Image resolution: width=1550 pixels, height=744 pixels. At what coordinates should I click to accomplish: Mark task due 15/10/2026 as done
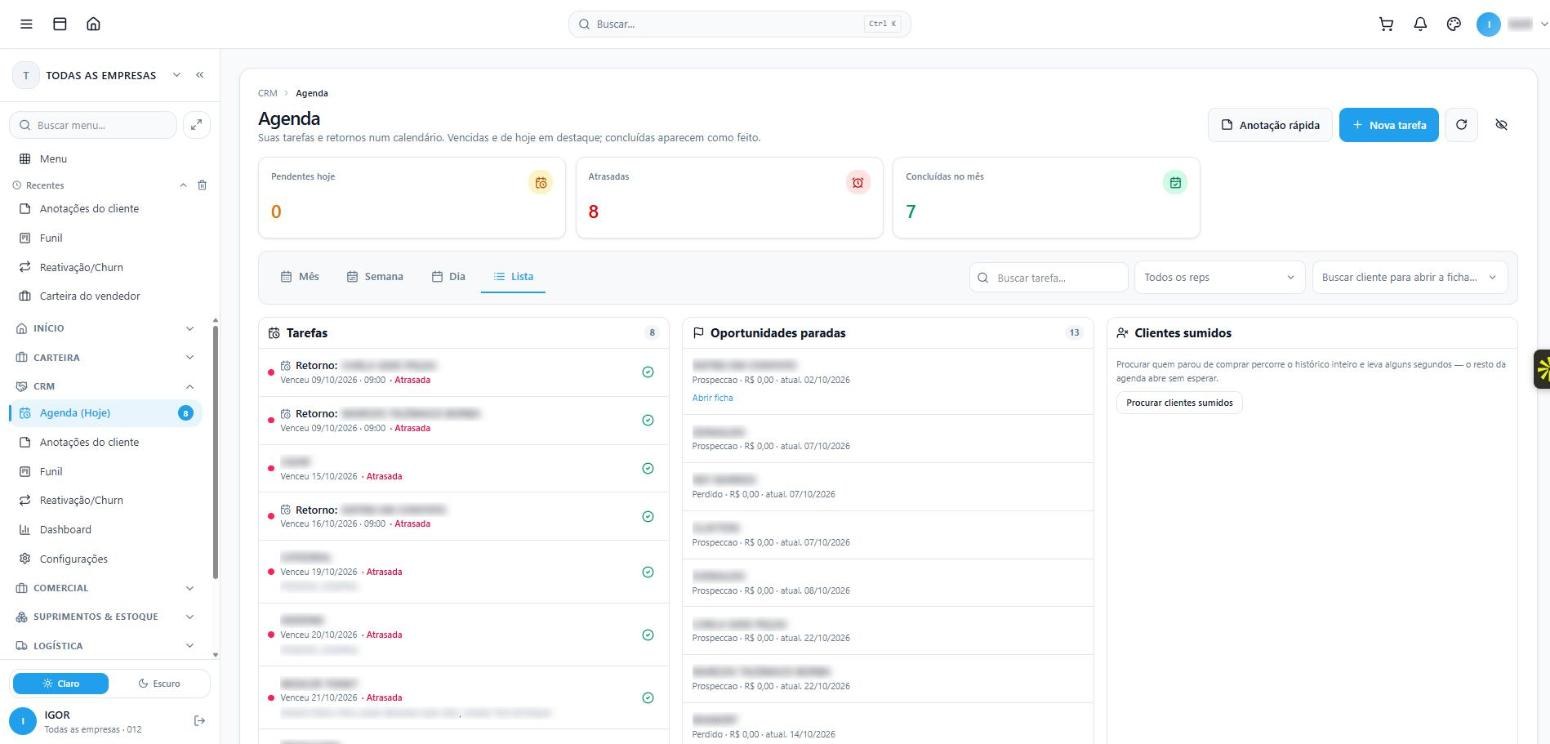click(648, 468)
